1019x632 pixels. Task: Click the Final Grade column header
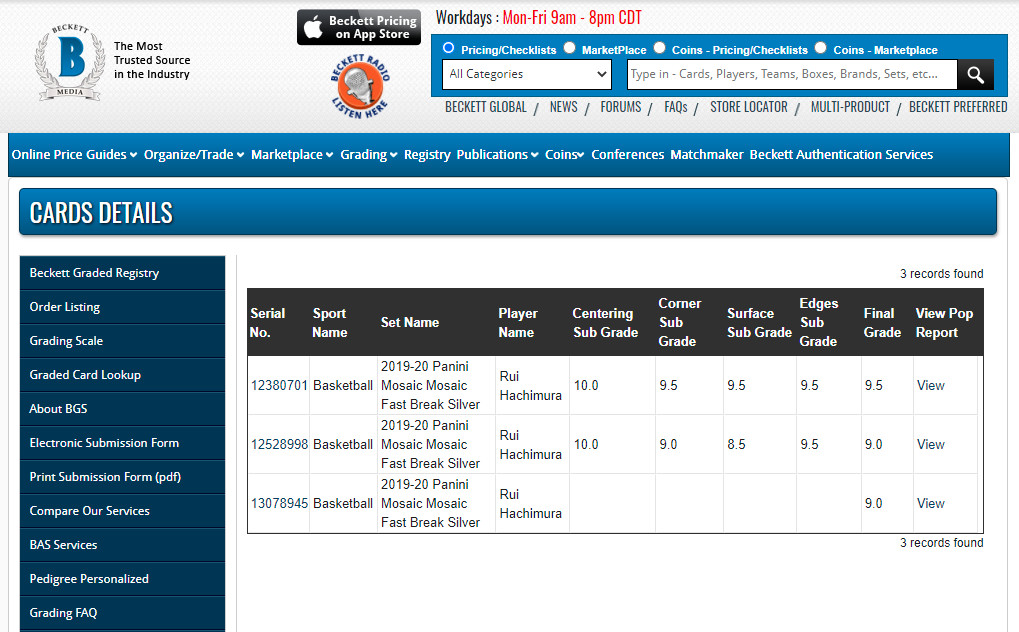pyautogui.click(x=882, y=323)
